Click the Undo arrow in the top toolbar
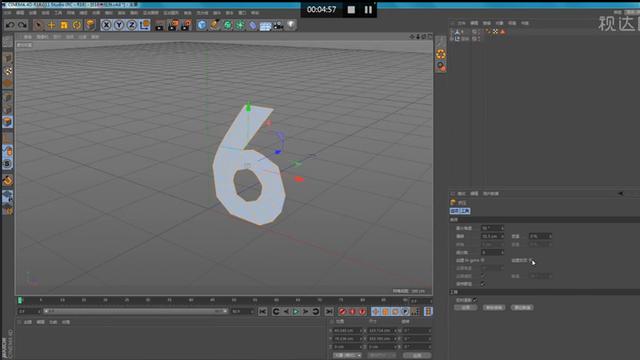This screenshot has width=640, height=360. coord(11,25)
